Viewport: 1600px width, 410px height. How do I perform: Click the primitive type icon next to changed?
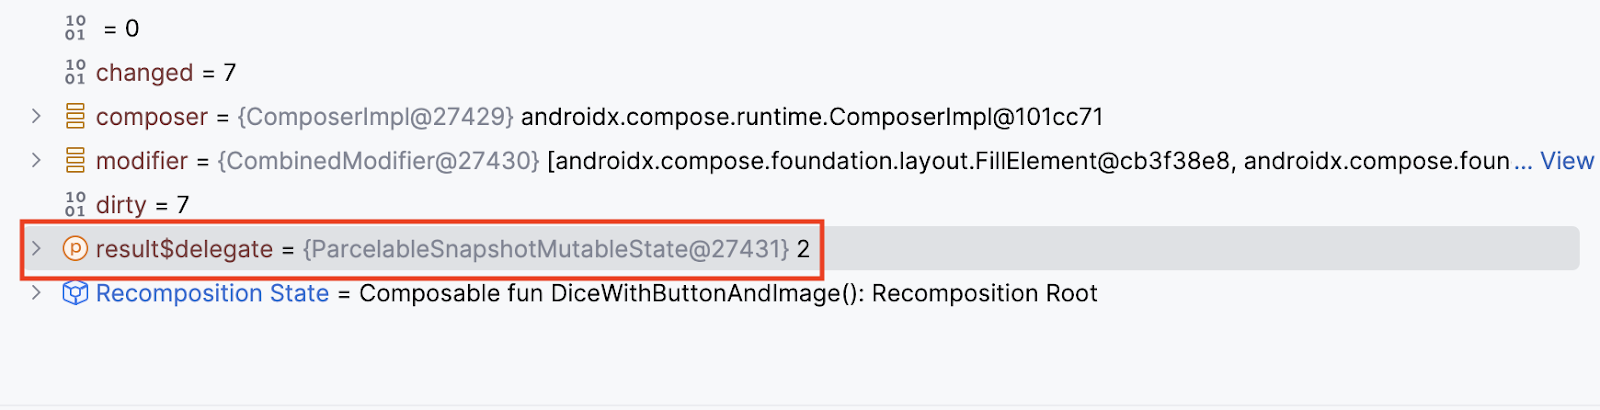click(x=75, y=72)
